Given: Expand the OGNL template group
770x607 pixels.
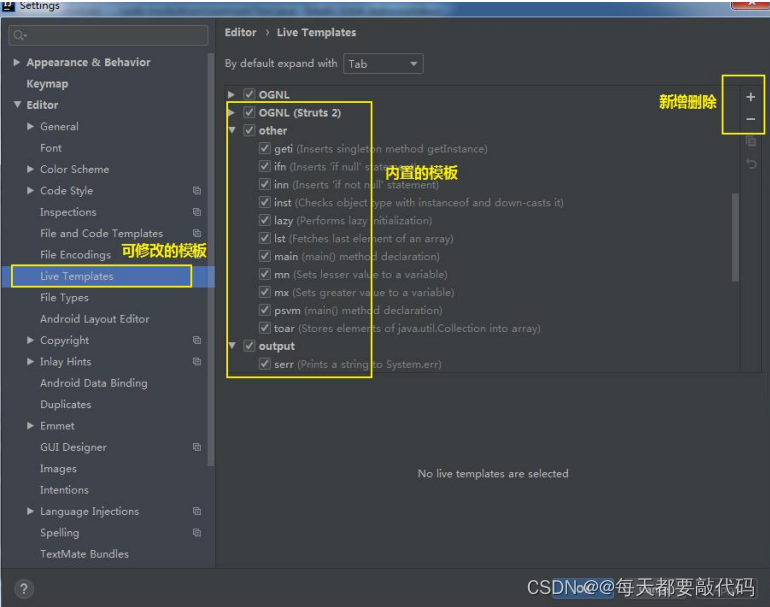Looking at the screenshot, I should click(231, 94).
